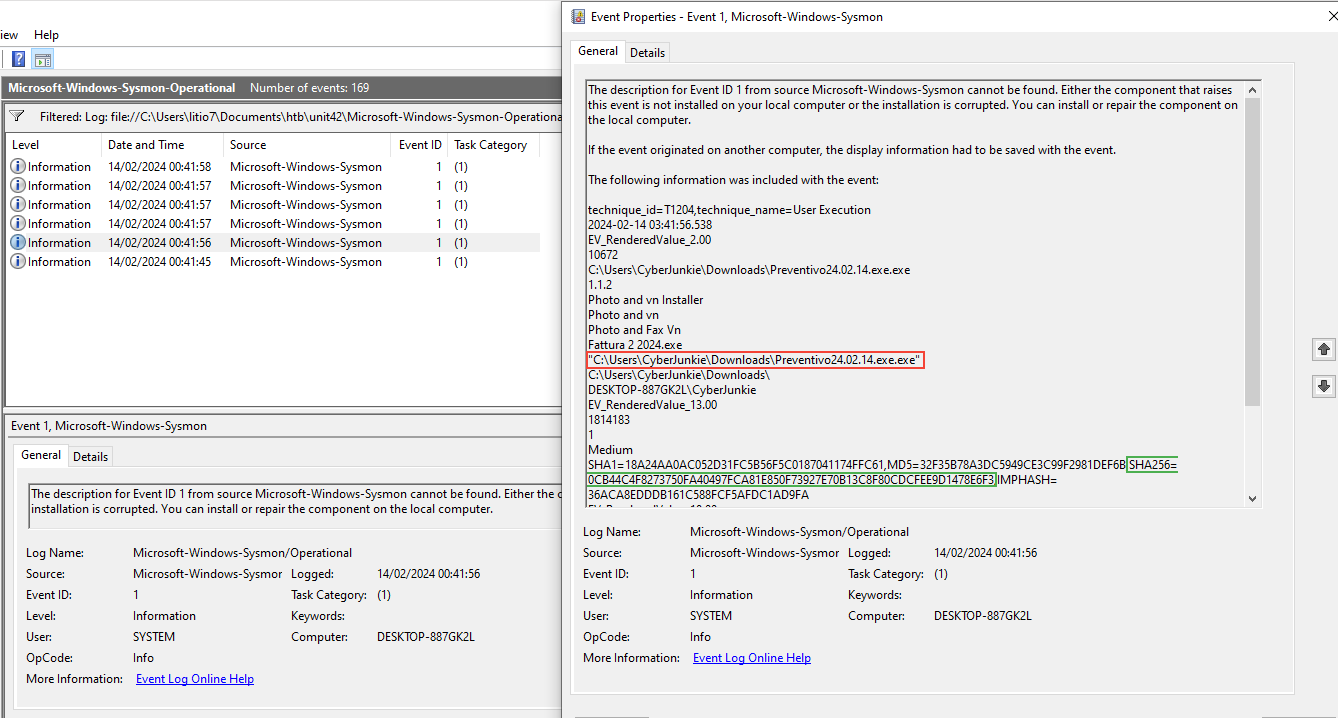Screen dimensions: 1338x718
Task: Click the info icon of the 00:41:58 event
Action: point(18,167)
